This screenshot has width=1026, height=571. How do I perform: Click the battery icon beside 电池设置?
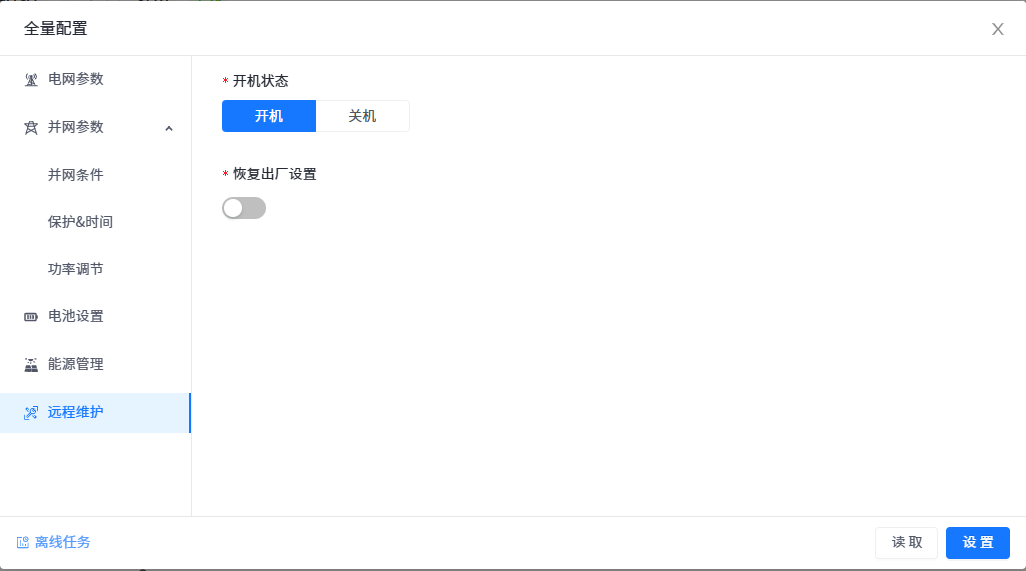point(31,317)
